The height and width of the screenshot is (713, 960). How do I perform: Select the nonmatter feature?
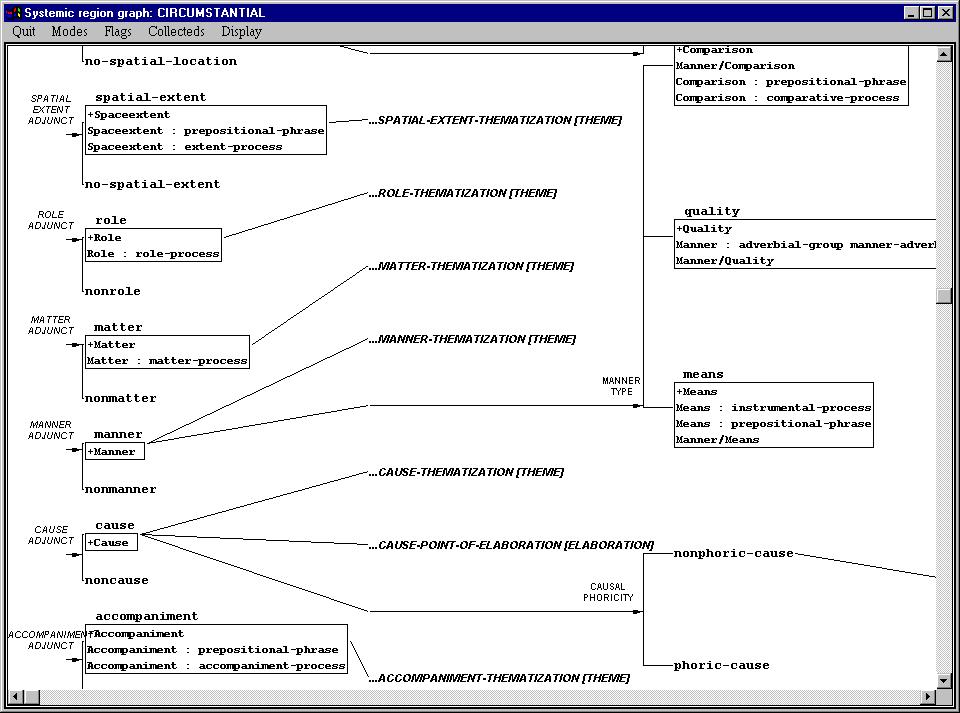click(121, 398)
